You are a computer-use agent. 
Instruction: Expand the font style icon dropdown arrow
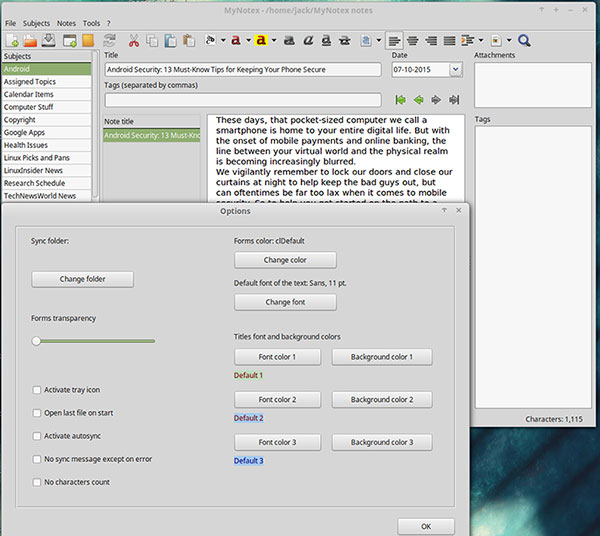point(223,40)
